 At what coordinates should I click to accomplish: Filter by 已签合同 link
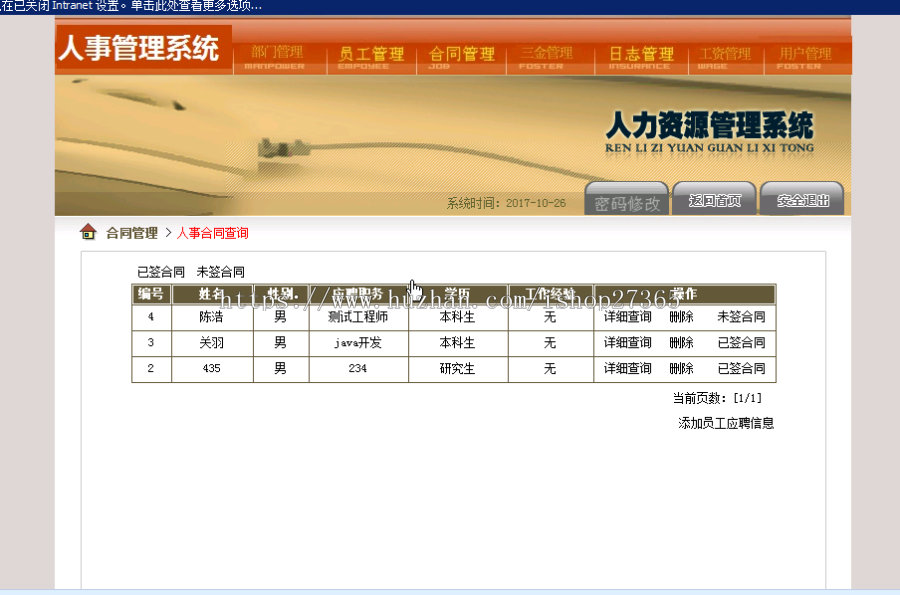tap(161, 272)
